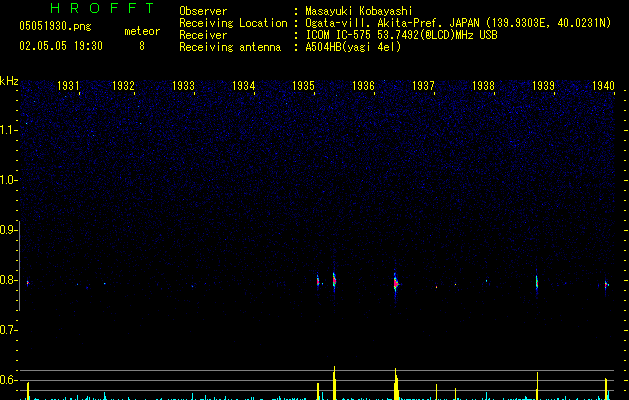
Task: Click the kHz axis unit label
Action: [x=9, y=81]
